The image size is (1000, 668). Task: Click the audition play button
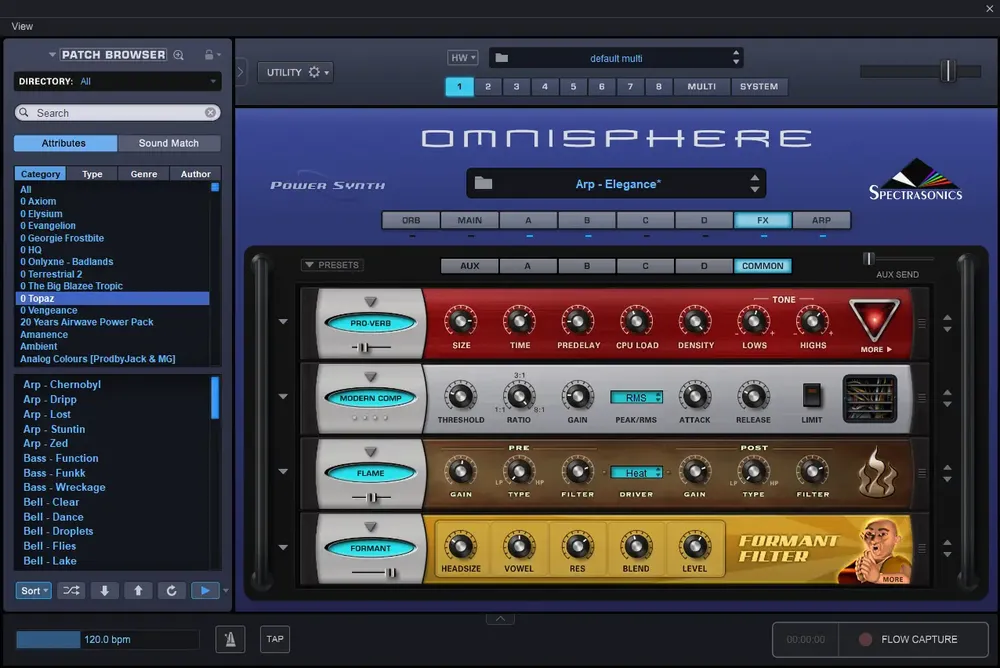(x=205, y=591)
